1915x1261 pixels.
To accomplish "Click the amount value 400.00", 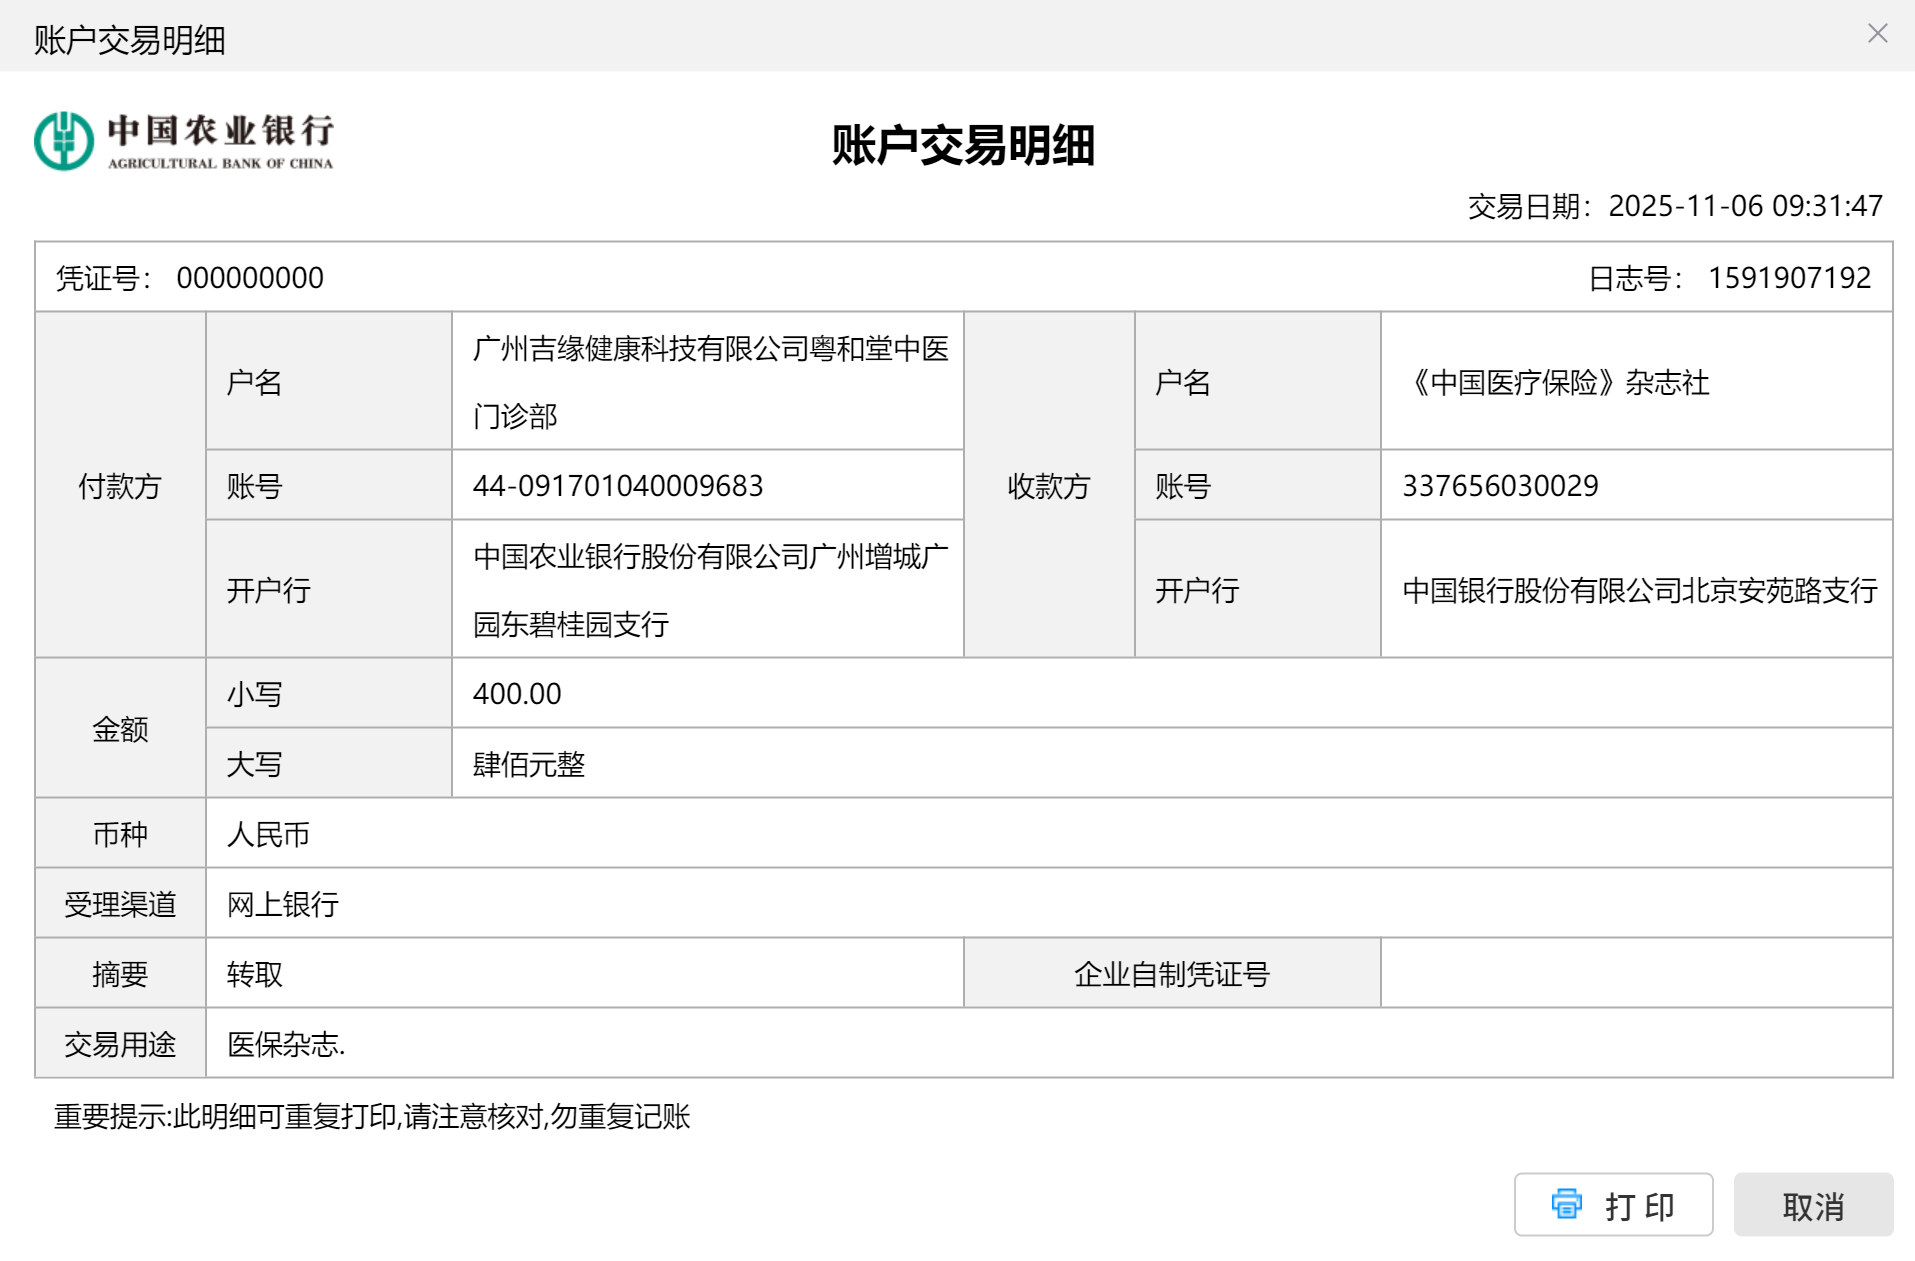I will pos(517,694).
